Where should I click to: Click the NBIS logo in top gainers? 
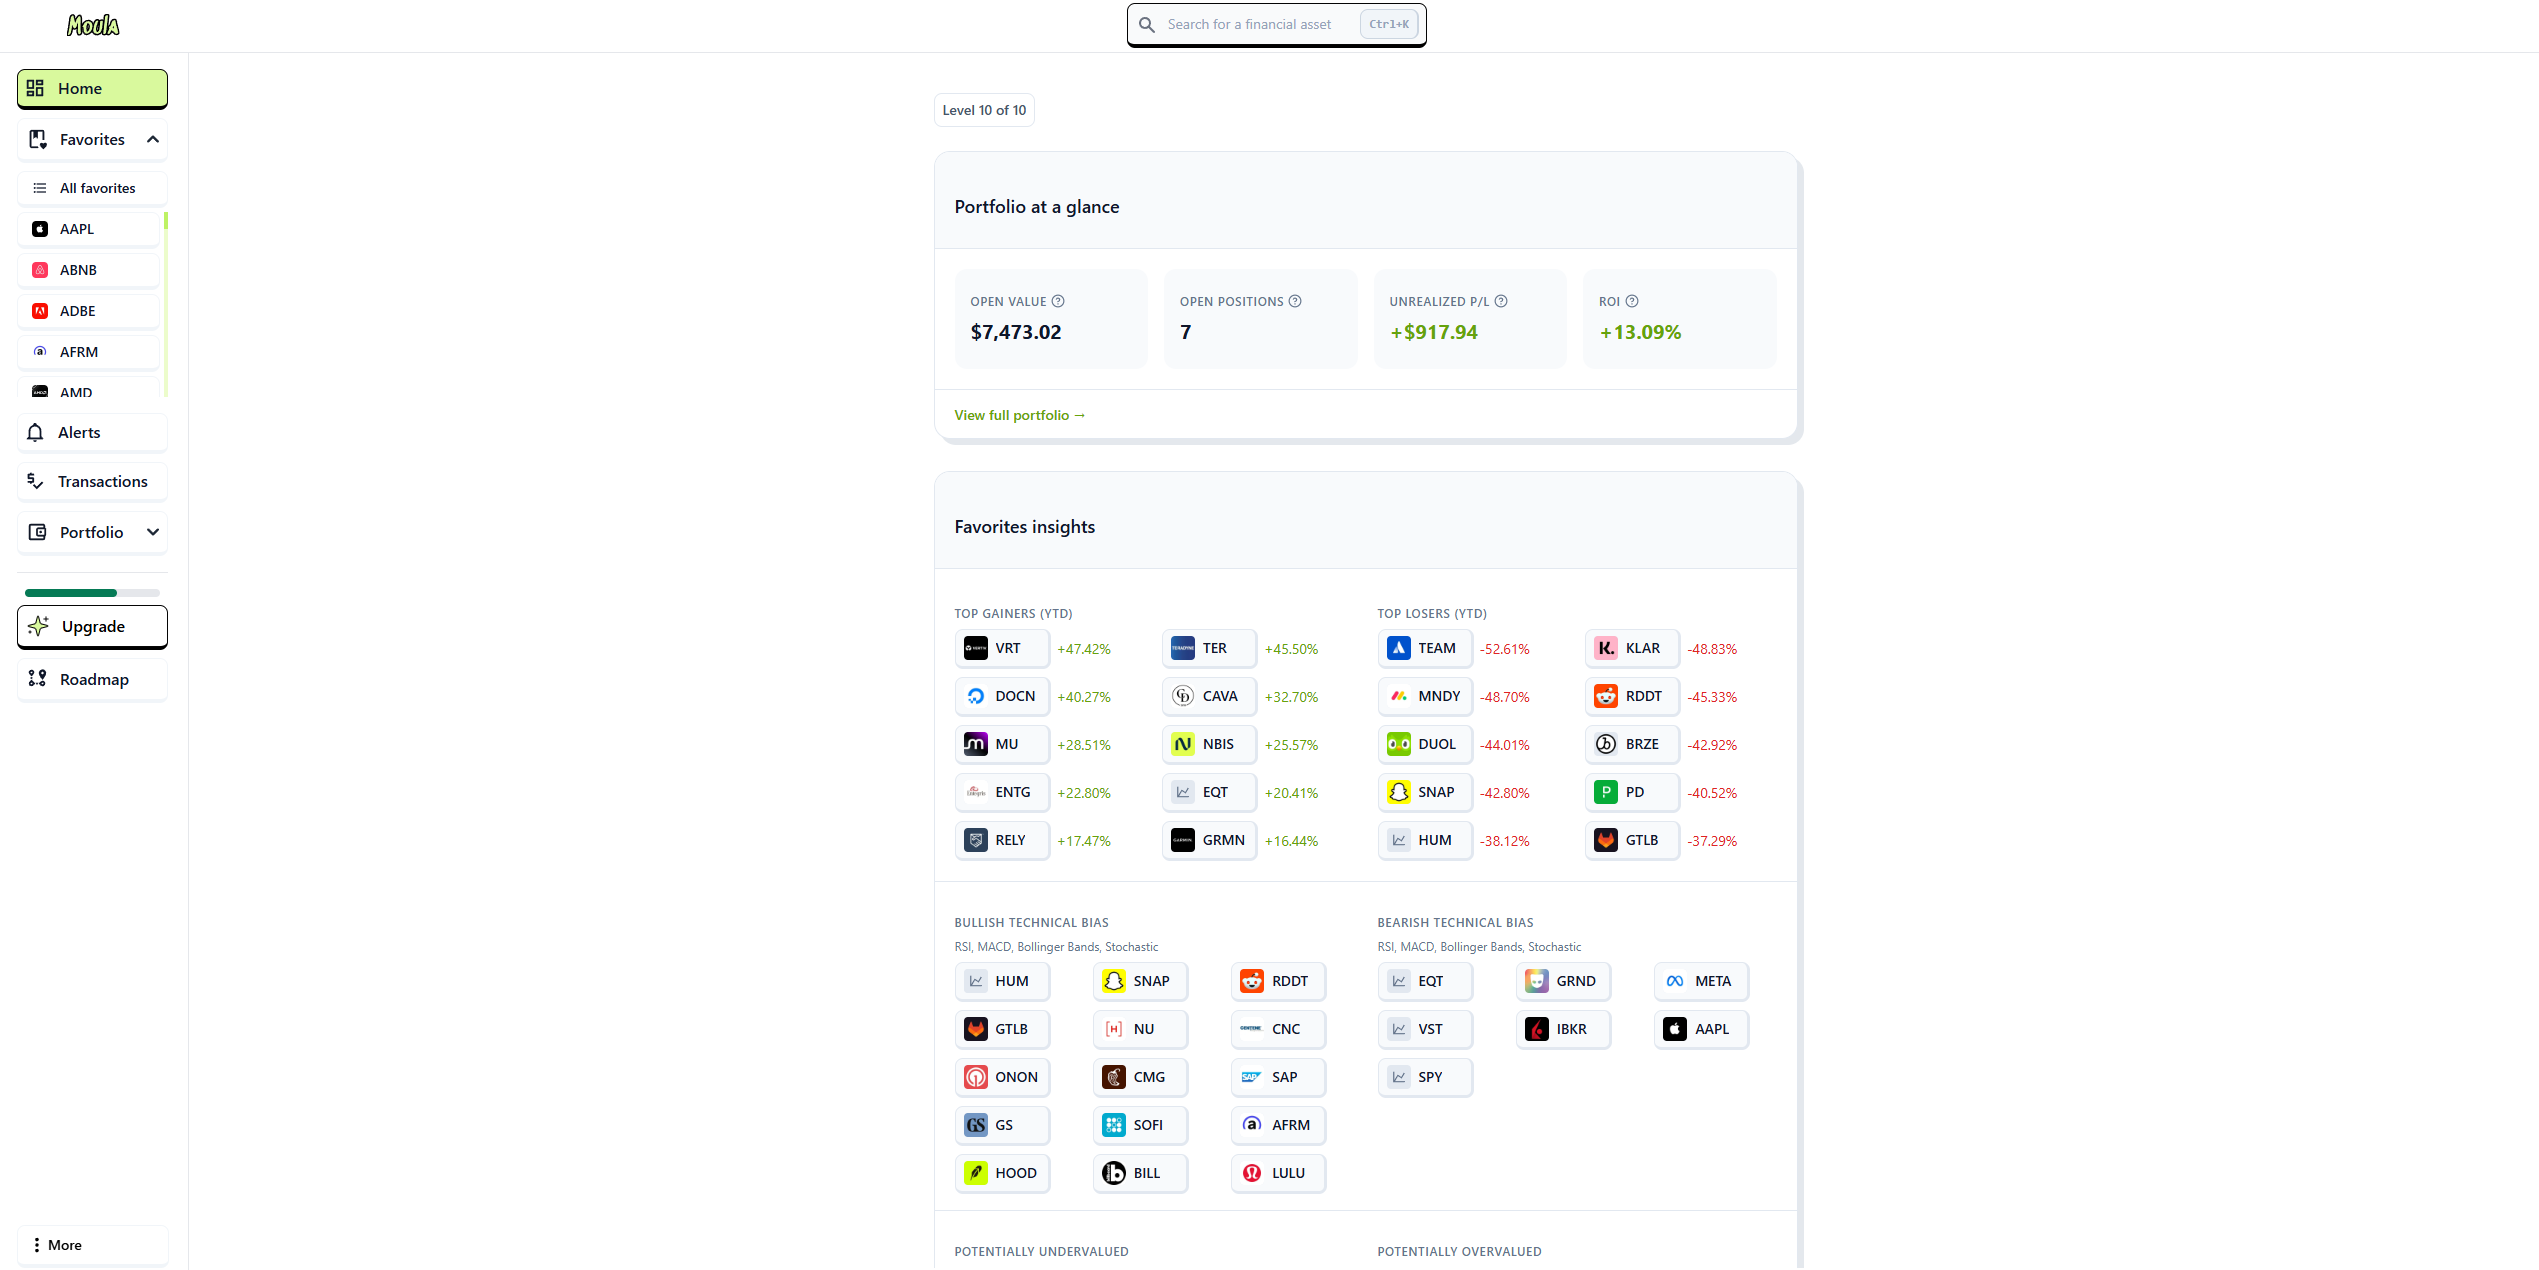(1183, 744)
